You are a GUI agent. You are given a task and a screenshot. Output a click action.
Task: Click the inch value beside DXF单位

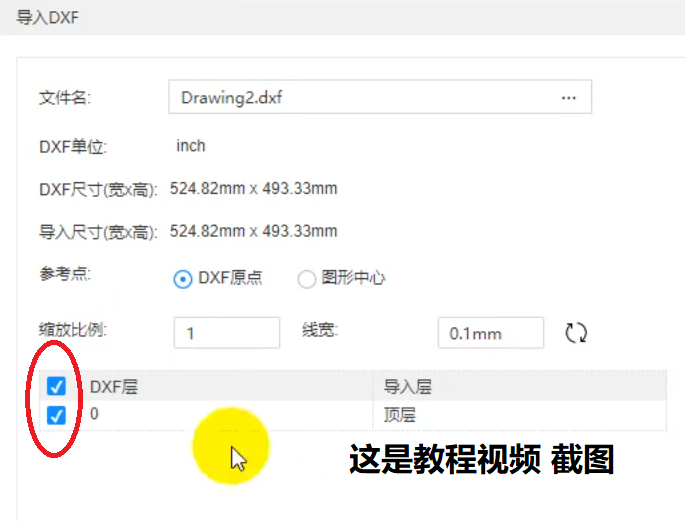191,146
